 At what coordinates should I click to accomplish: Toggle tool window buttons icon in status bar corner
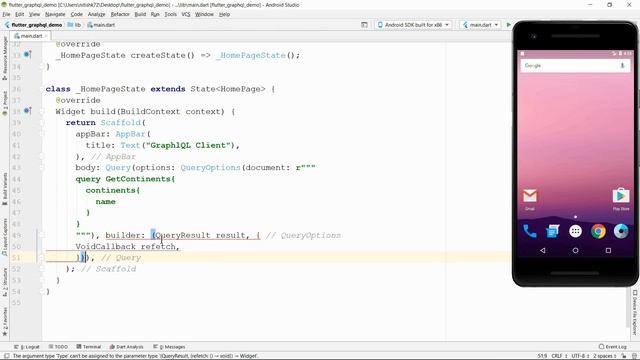[6, 356]
